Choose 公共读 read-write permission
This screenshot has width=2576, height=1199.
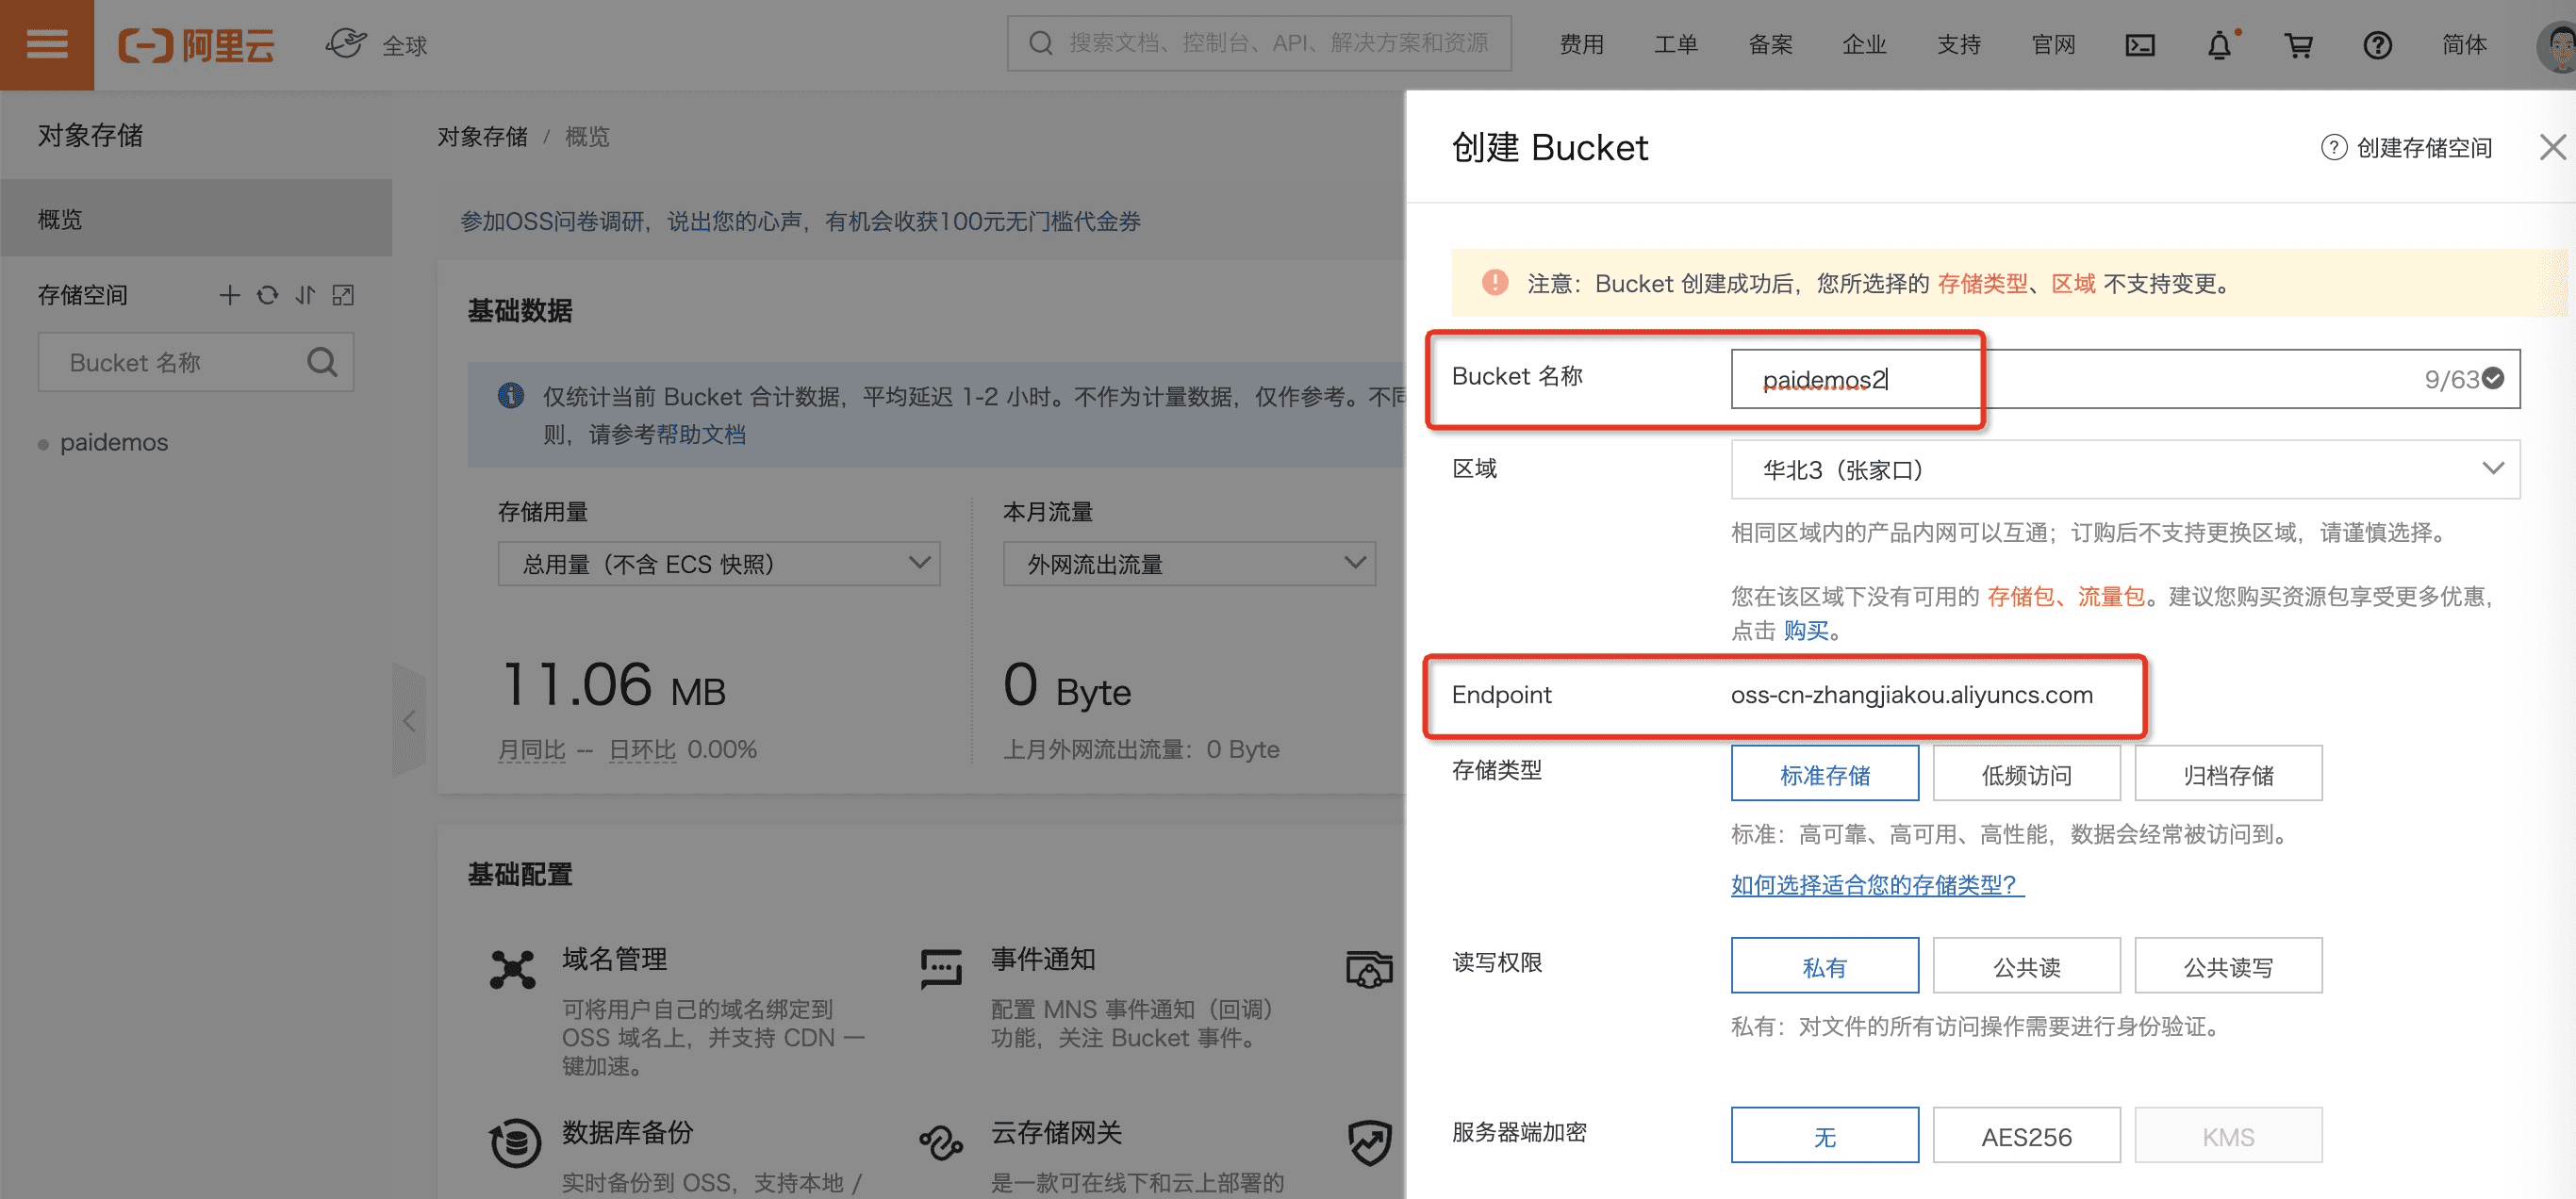[x=2026, y=966]
